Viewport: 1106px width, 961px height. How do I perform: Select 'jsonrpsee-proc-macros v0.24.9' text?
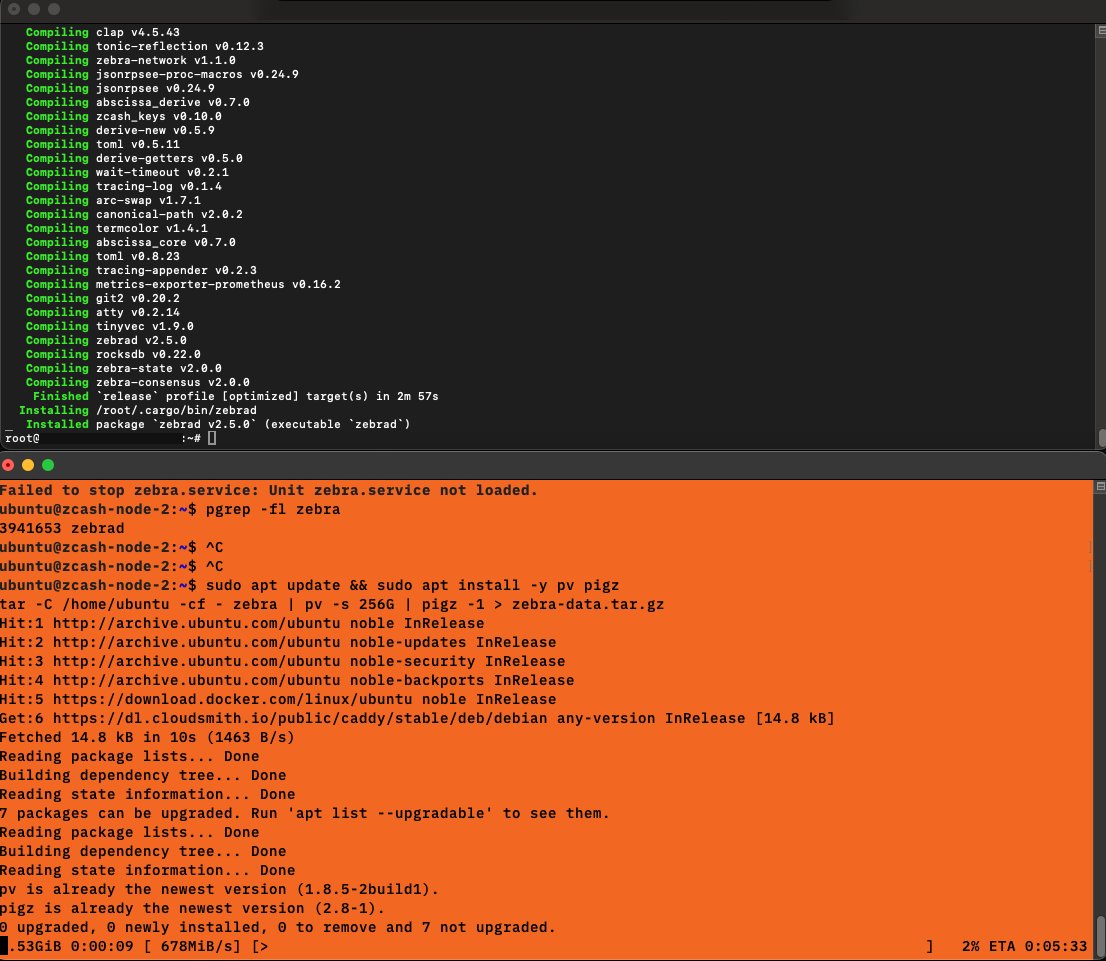(x=198, y=74)
